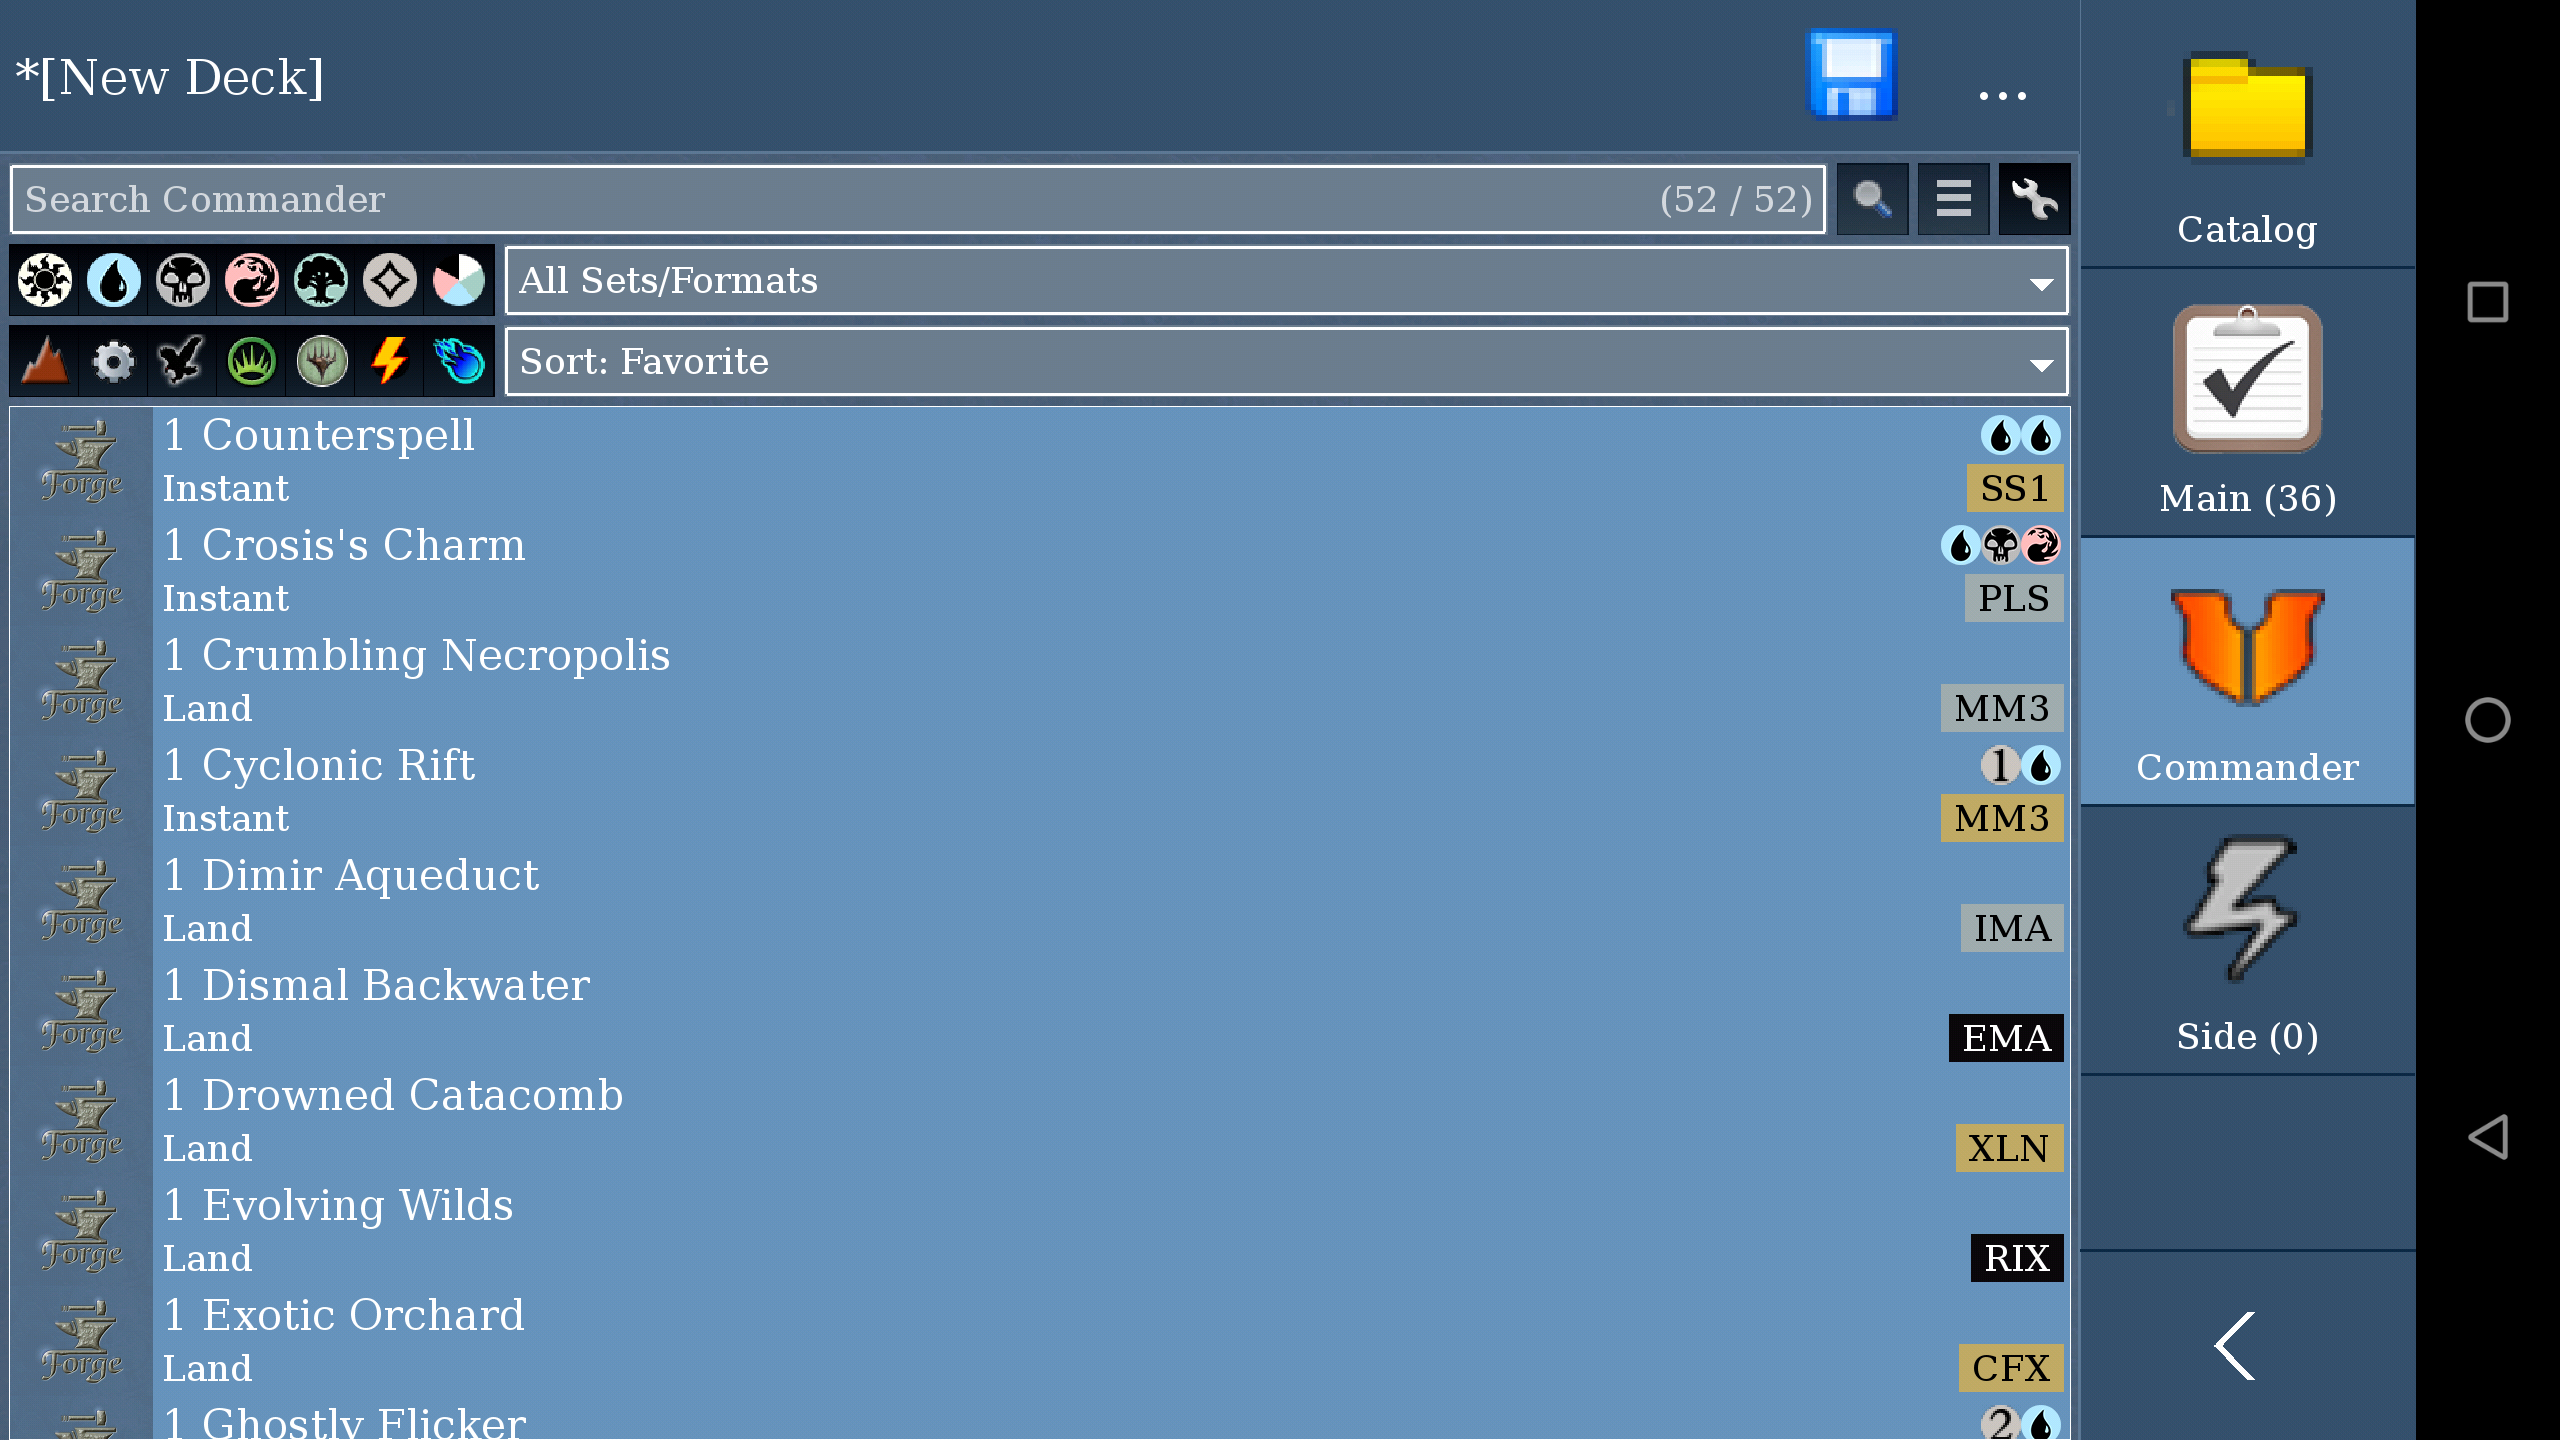Toggle the land card type filter

[45, 361]
